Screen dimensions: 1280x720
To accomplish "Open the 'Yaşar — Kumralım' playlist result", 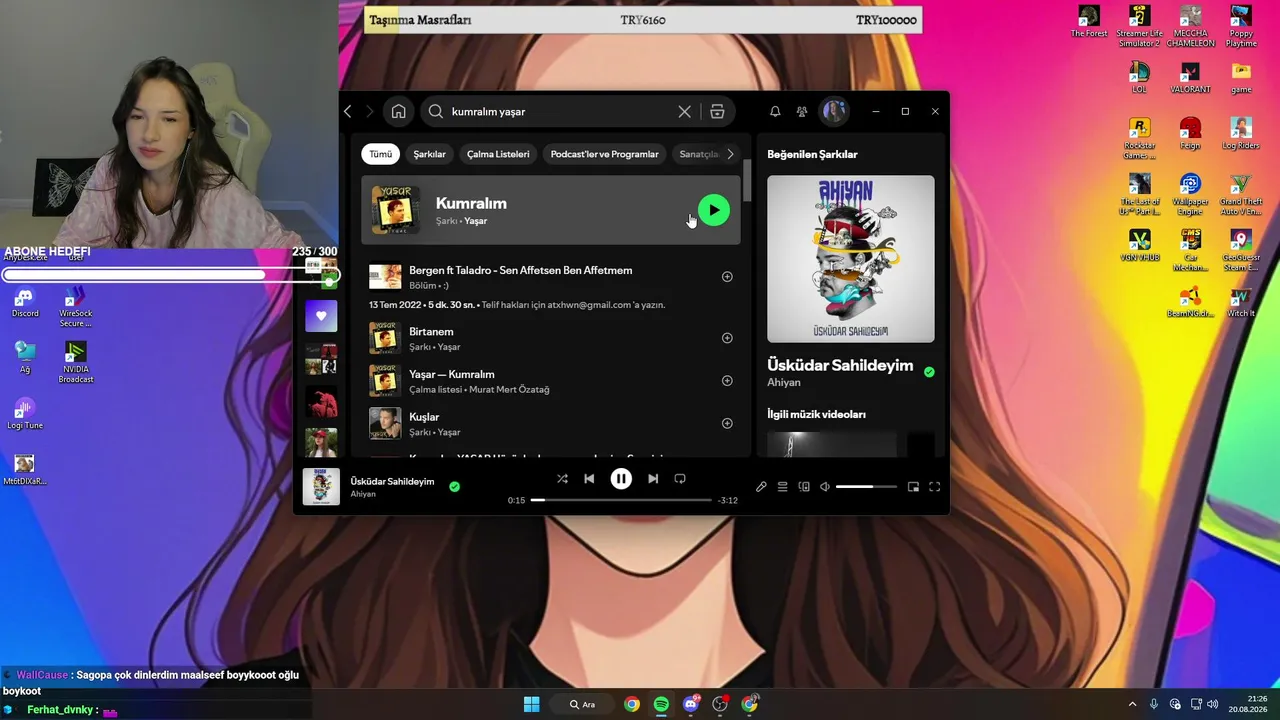I will tap(452, 374).
